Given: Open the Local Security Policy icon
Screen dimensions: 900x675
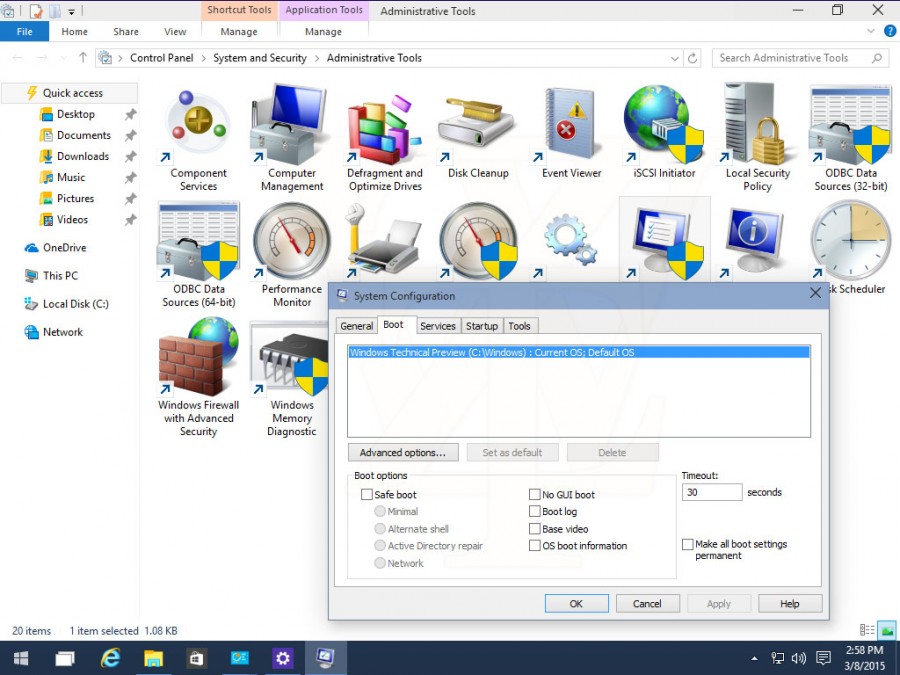Looking at the screenshot, I should click(757, 123).
